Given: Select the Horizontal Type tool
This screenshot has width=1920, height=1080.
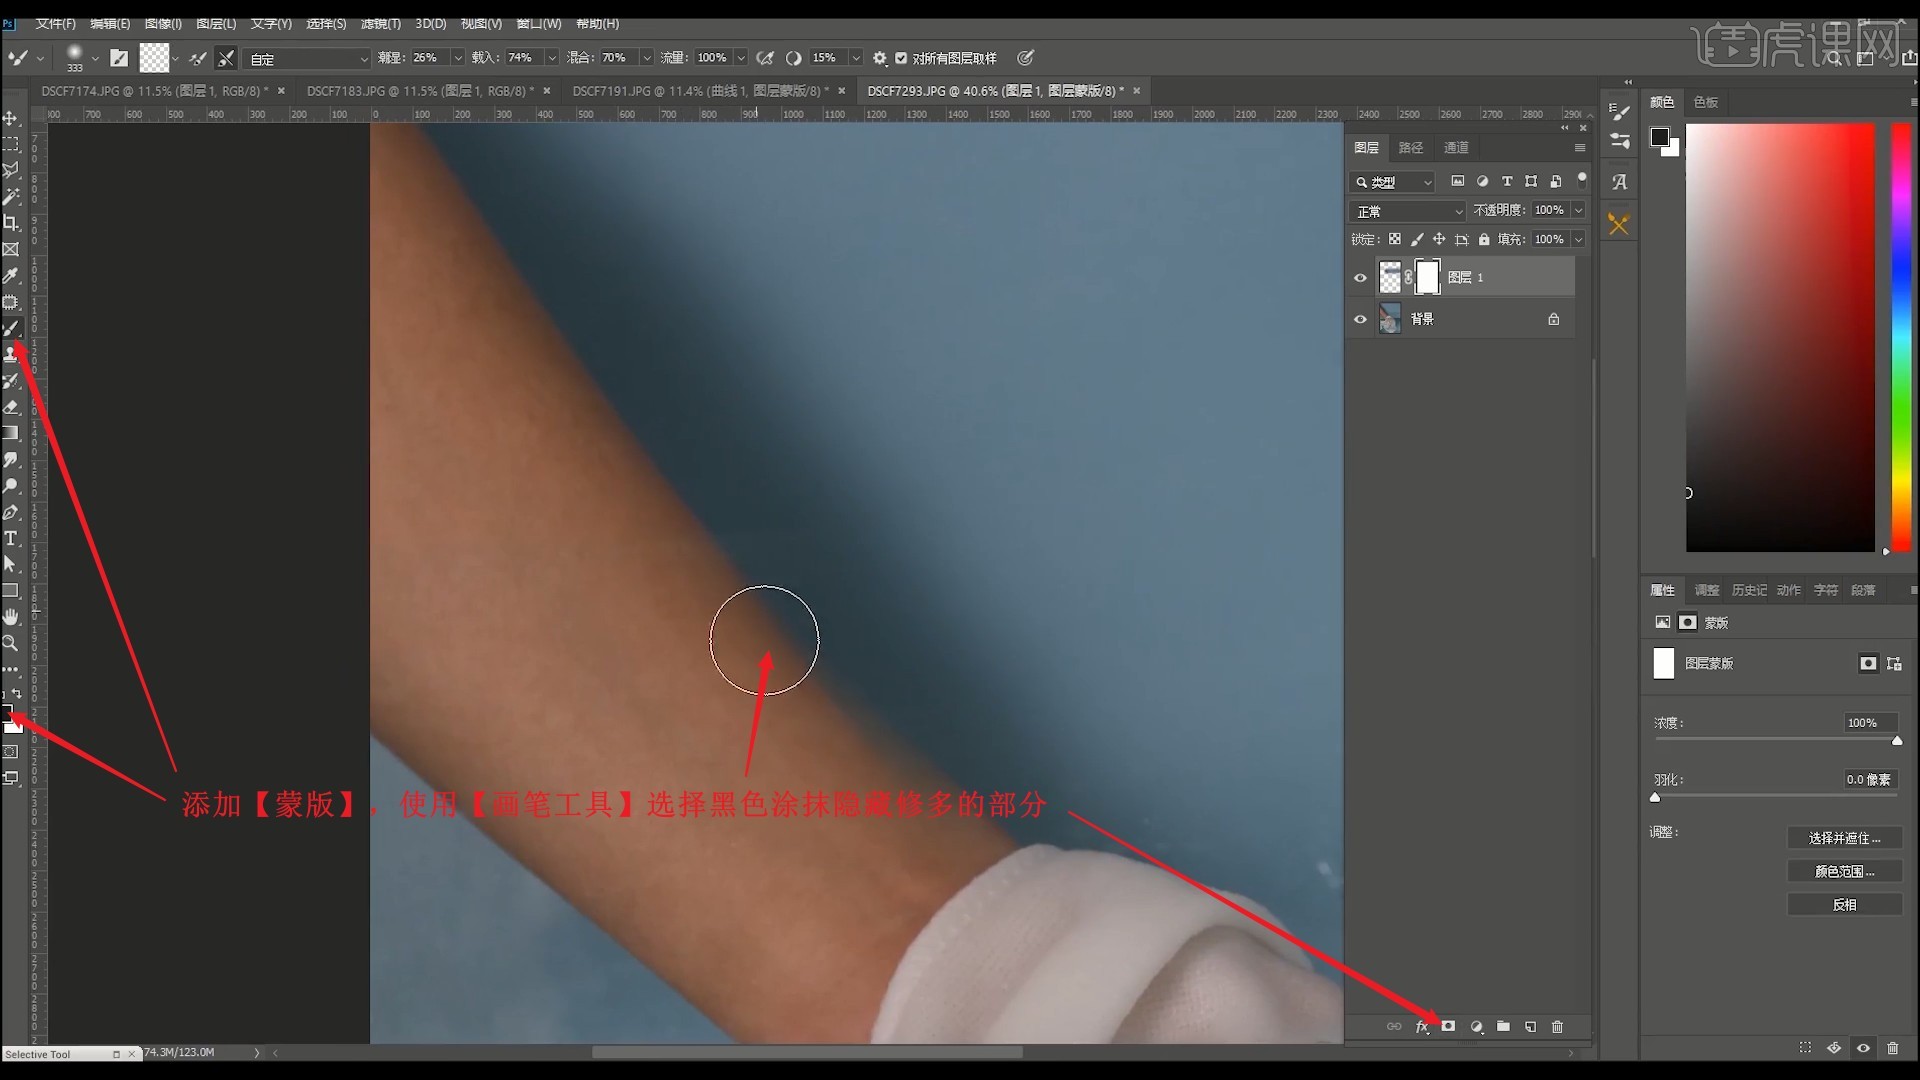Looking at the screenshot, I should [11, 538].
